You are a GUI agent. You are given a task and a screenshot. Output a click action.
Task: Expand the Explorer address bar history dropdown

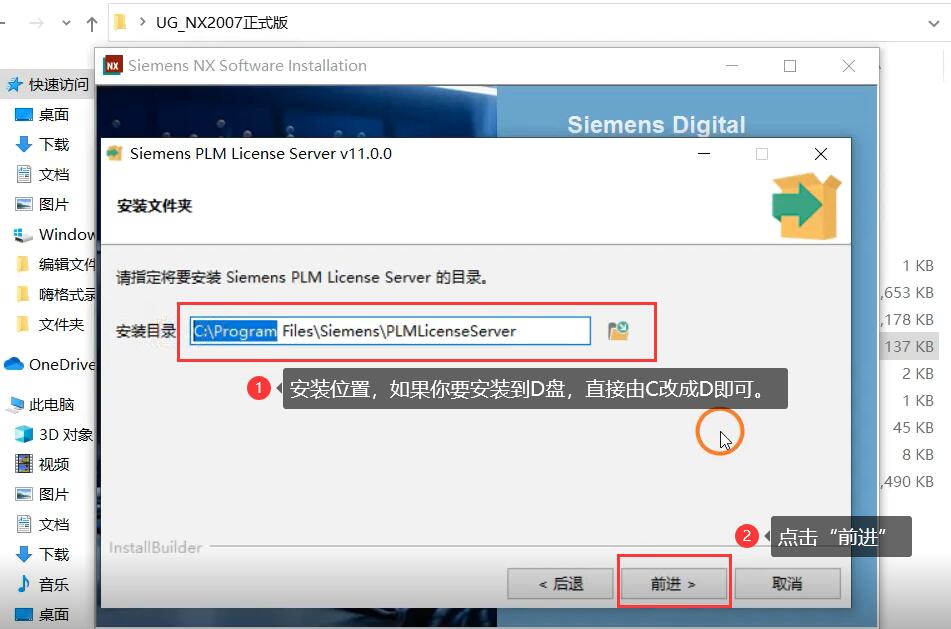point(933,24)
